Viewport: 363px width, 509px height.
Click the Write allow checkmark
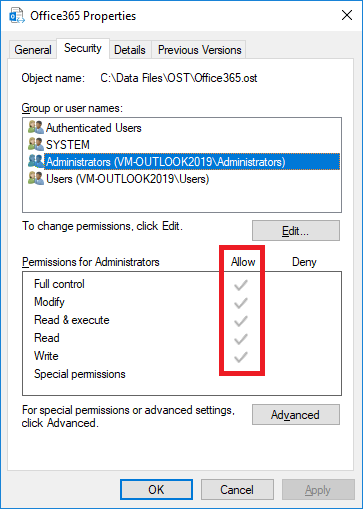240,357
